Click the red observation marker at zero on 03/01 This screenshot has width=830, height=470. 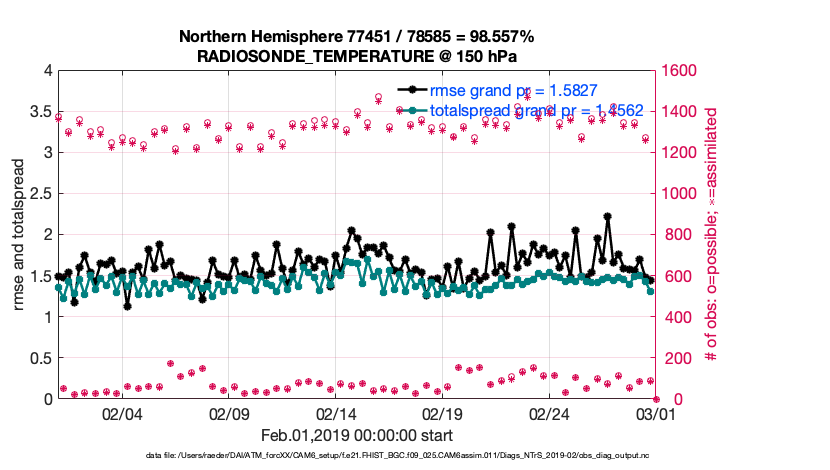[x=655, y=399]
